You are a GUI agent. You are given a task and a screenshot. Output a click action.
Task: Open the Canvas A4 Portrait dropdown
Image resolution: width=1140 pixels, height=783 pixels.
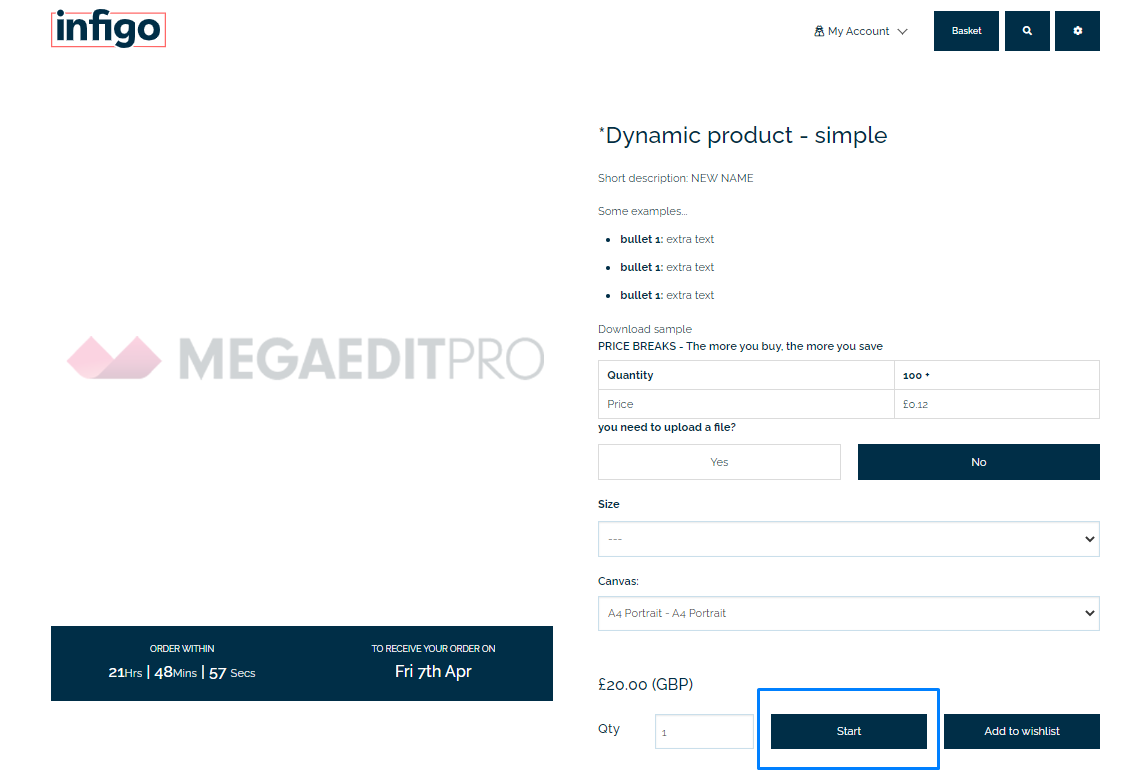[848, 613]
